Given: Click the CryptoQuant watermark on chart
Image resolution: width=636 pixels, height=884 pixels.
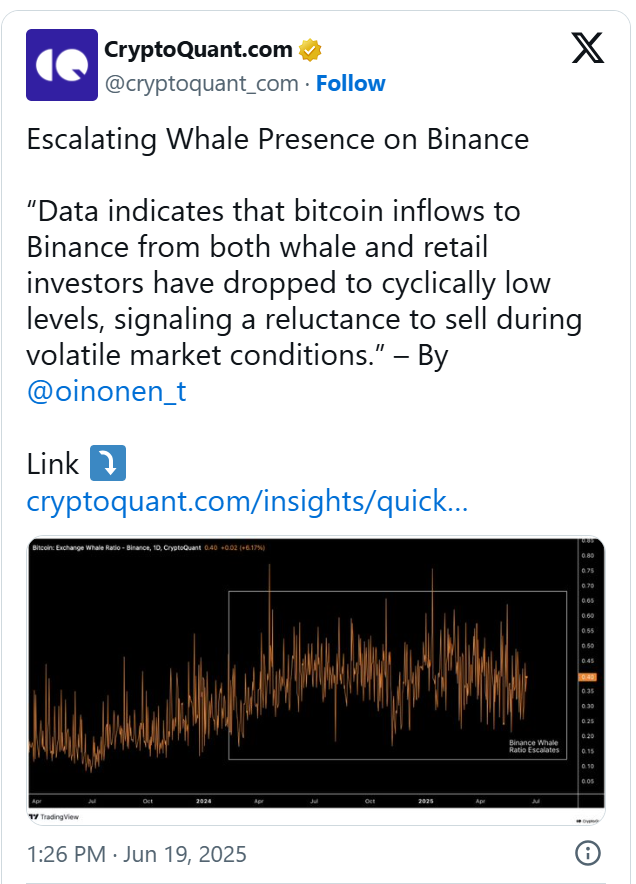Looking at the screenshot, I should coord(588,819).
